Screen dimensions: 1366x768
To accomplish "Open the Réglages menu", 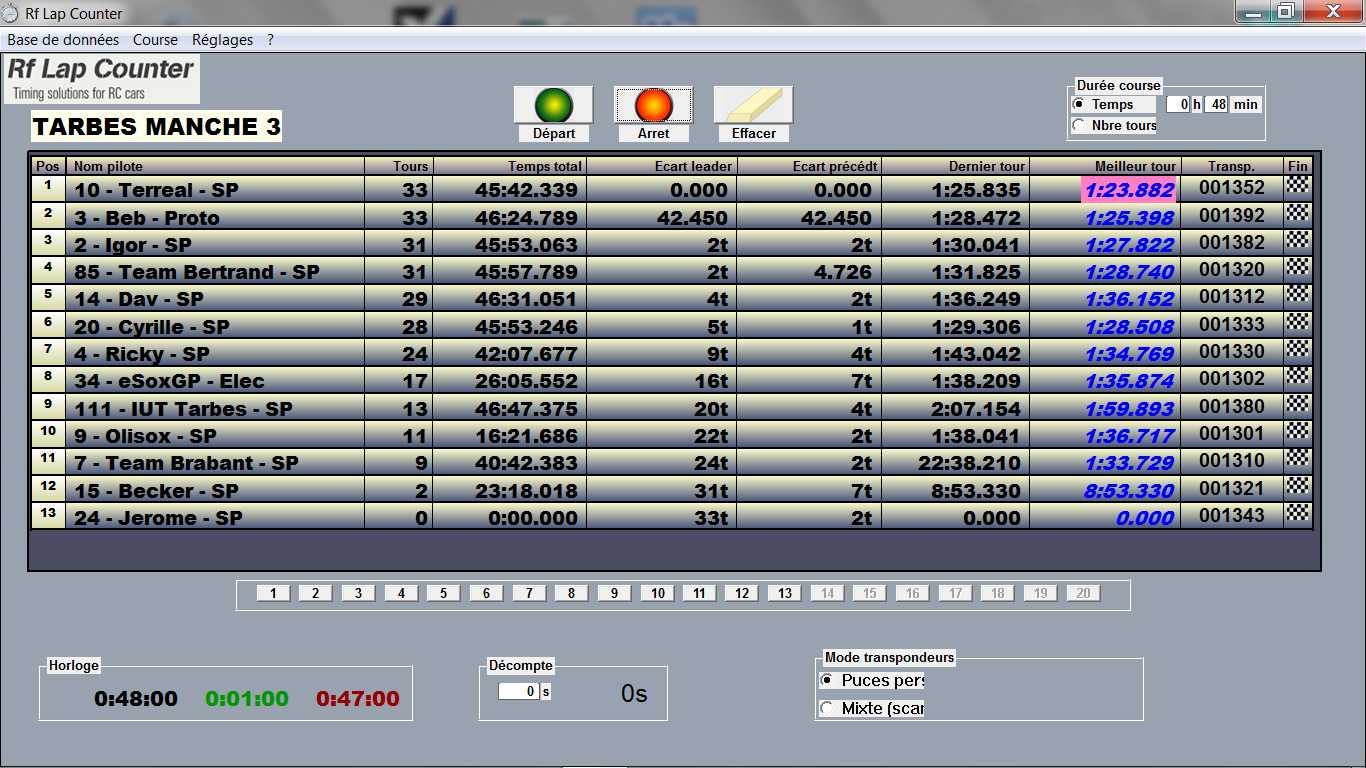I will point(222,40).
